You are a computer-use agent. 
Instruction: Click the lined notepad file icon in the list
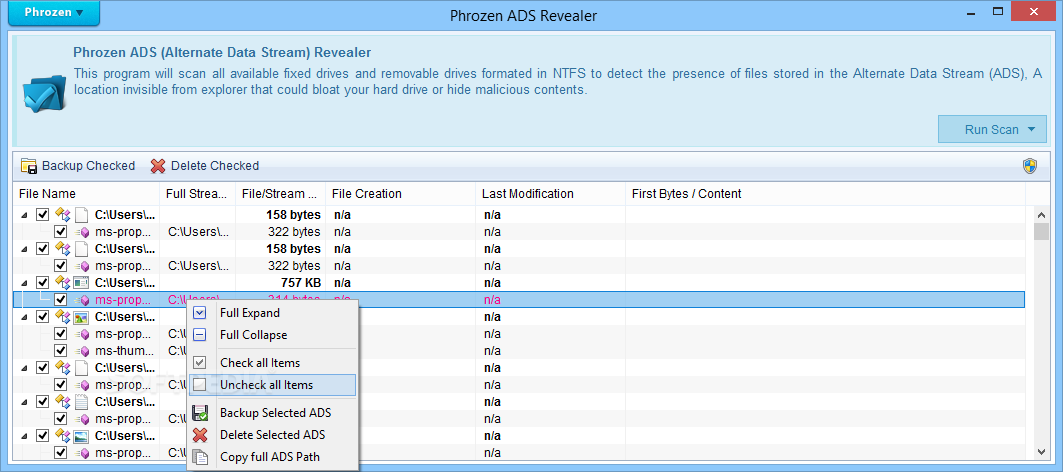pos(81,401)
